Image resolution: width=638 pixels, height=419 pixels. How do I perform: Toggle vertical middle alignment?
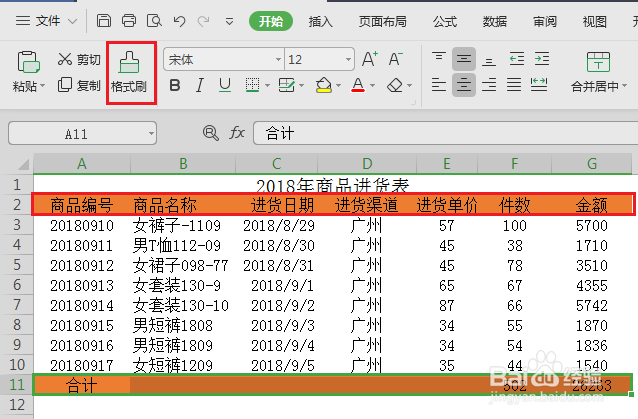464,59
